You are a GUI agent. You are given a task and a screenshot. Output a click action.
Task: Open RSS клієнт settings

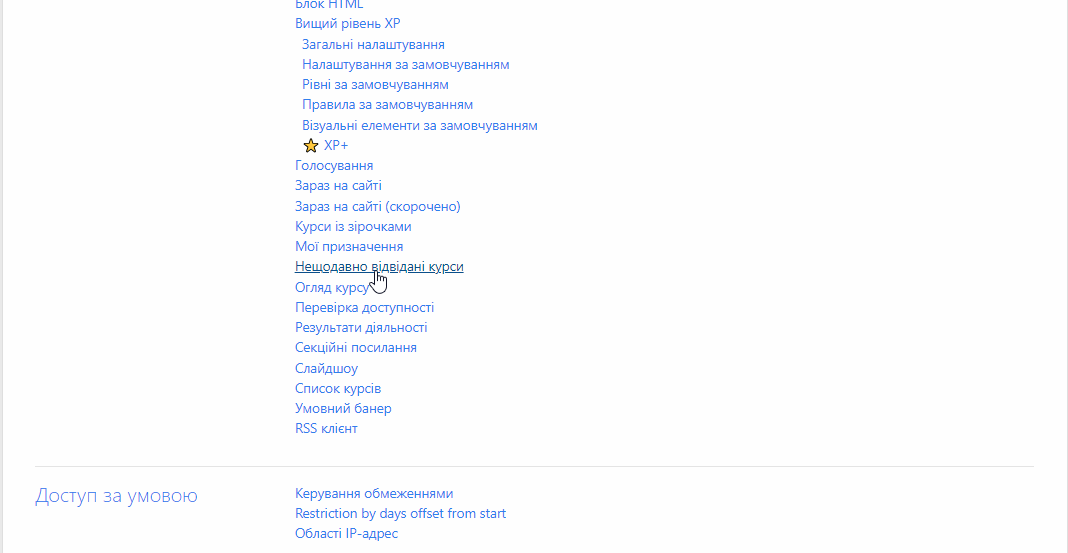pyautogui.click(x=326, y=429)
